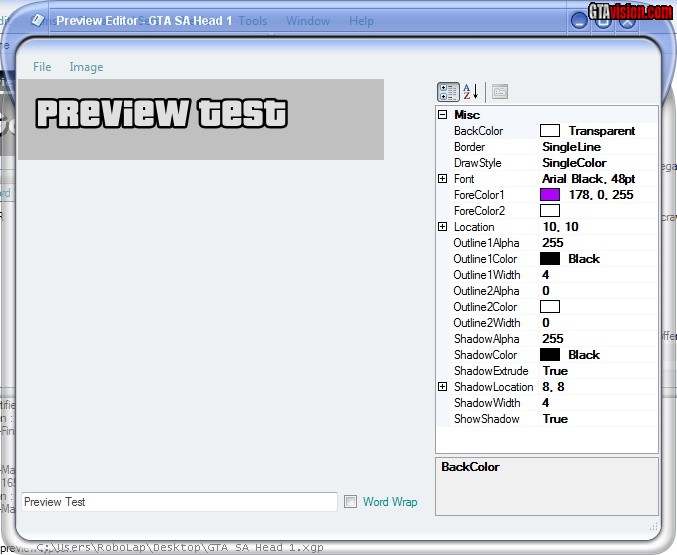Expand the ShadowLocation property
Image resolution: width=677 pixels, height=555 pixels.
coord(442,387)
